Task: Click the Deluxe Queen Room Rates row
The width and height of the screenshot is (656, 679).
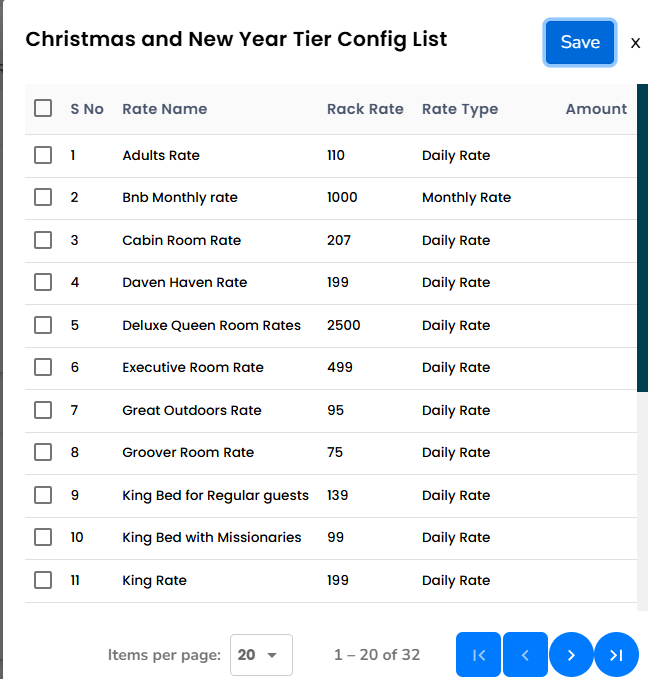Action: (211, 325)
